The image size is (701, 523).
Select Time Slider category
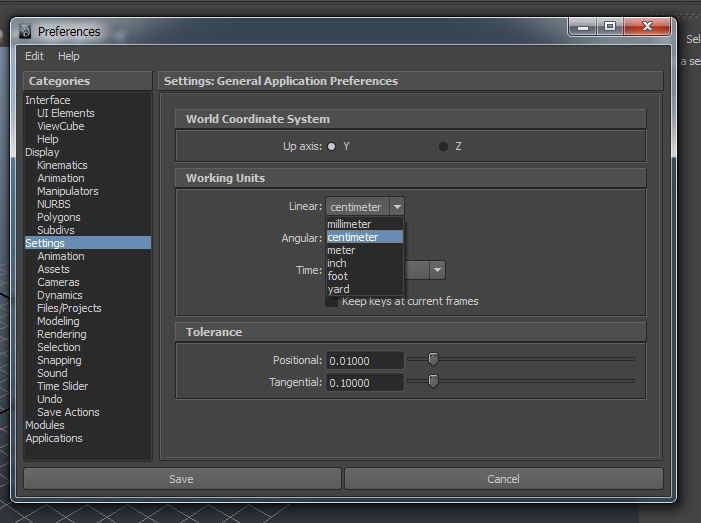pyautogui.click(x=88, y=386)
